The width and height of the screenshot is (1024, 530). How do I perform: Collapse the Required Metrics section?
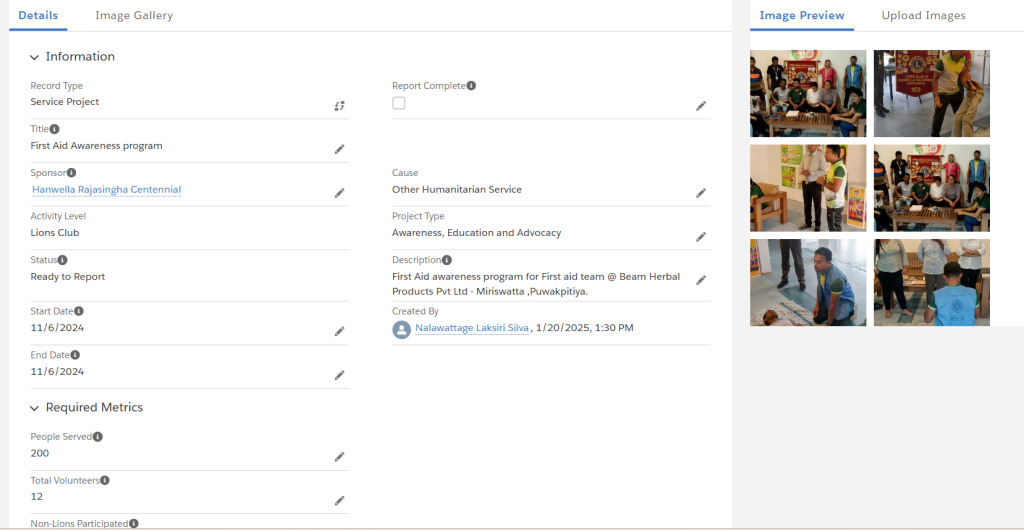pos(34,408)
